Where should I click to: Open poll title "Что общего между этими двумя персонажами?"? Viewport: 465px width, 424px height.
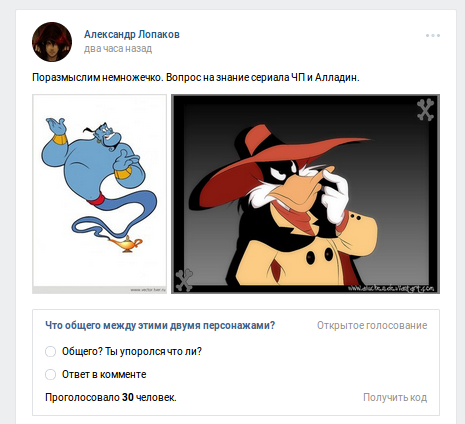pyautogui.click(x=160, y=325)
